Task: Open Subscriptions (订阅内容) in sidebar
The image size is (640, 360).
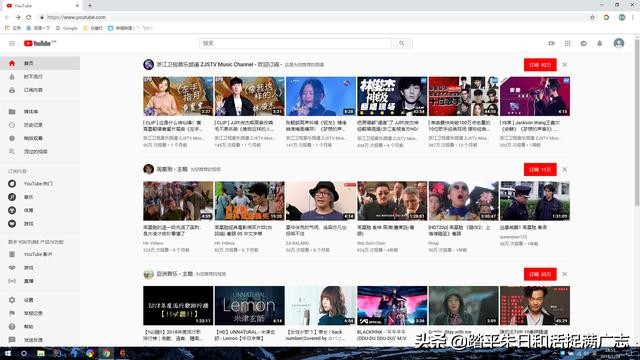Action: [40, 90]
